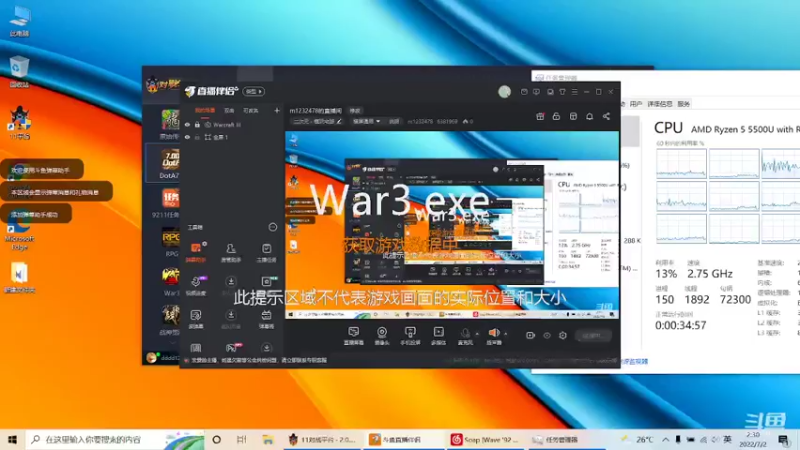The image size is (800, 450).
Task: Hide the Warcraft III source layer
Action: [x=187, y=124]
